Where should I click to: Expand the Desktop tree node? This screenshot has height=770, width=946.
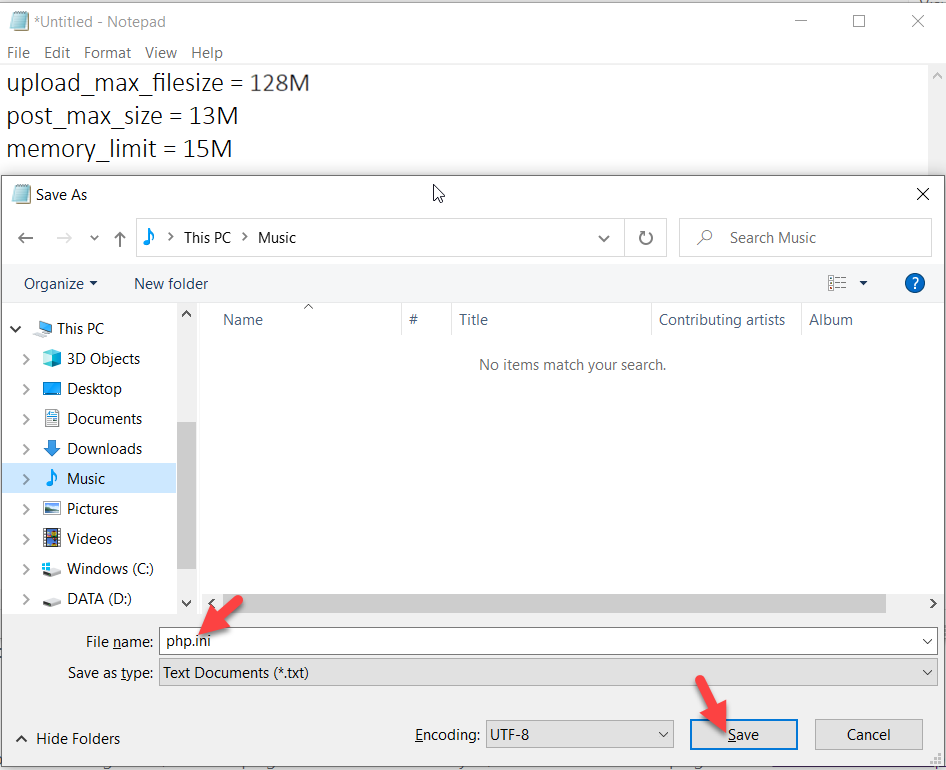[26, 389]
